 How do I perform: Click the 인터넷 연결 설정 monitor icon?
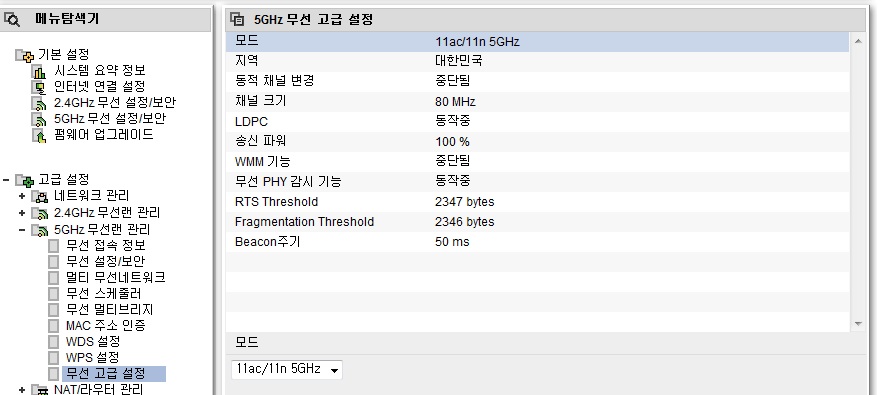coord(39,87)
